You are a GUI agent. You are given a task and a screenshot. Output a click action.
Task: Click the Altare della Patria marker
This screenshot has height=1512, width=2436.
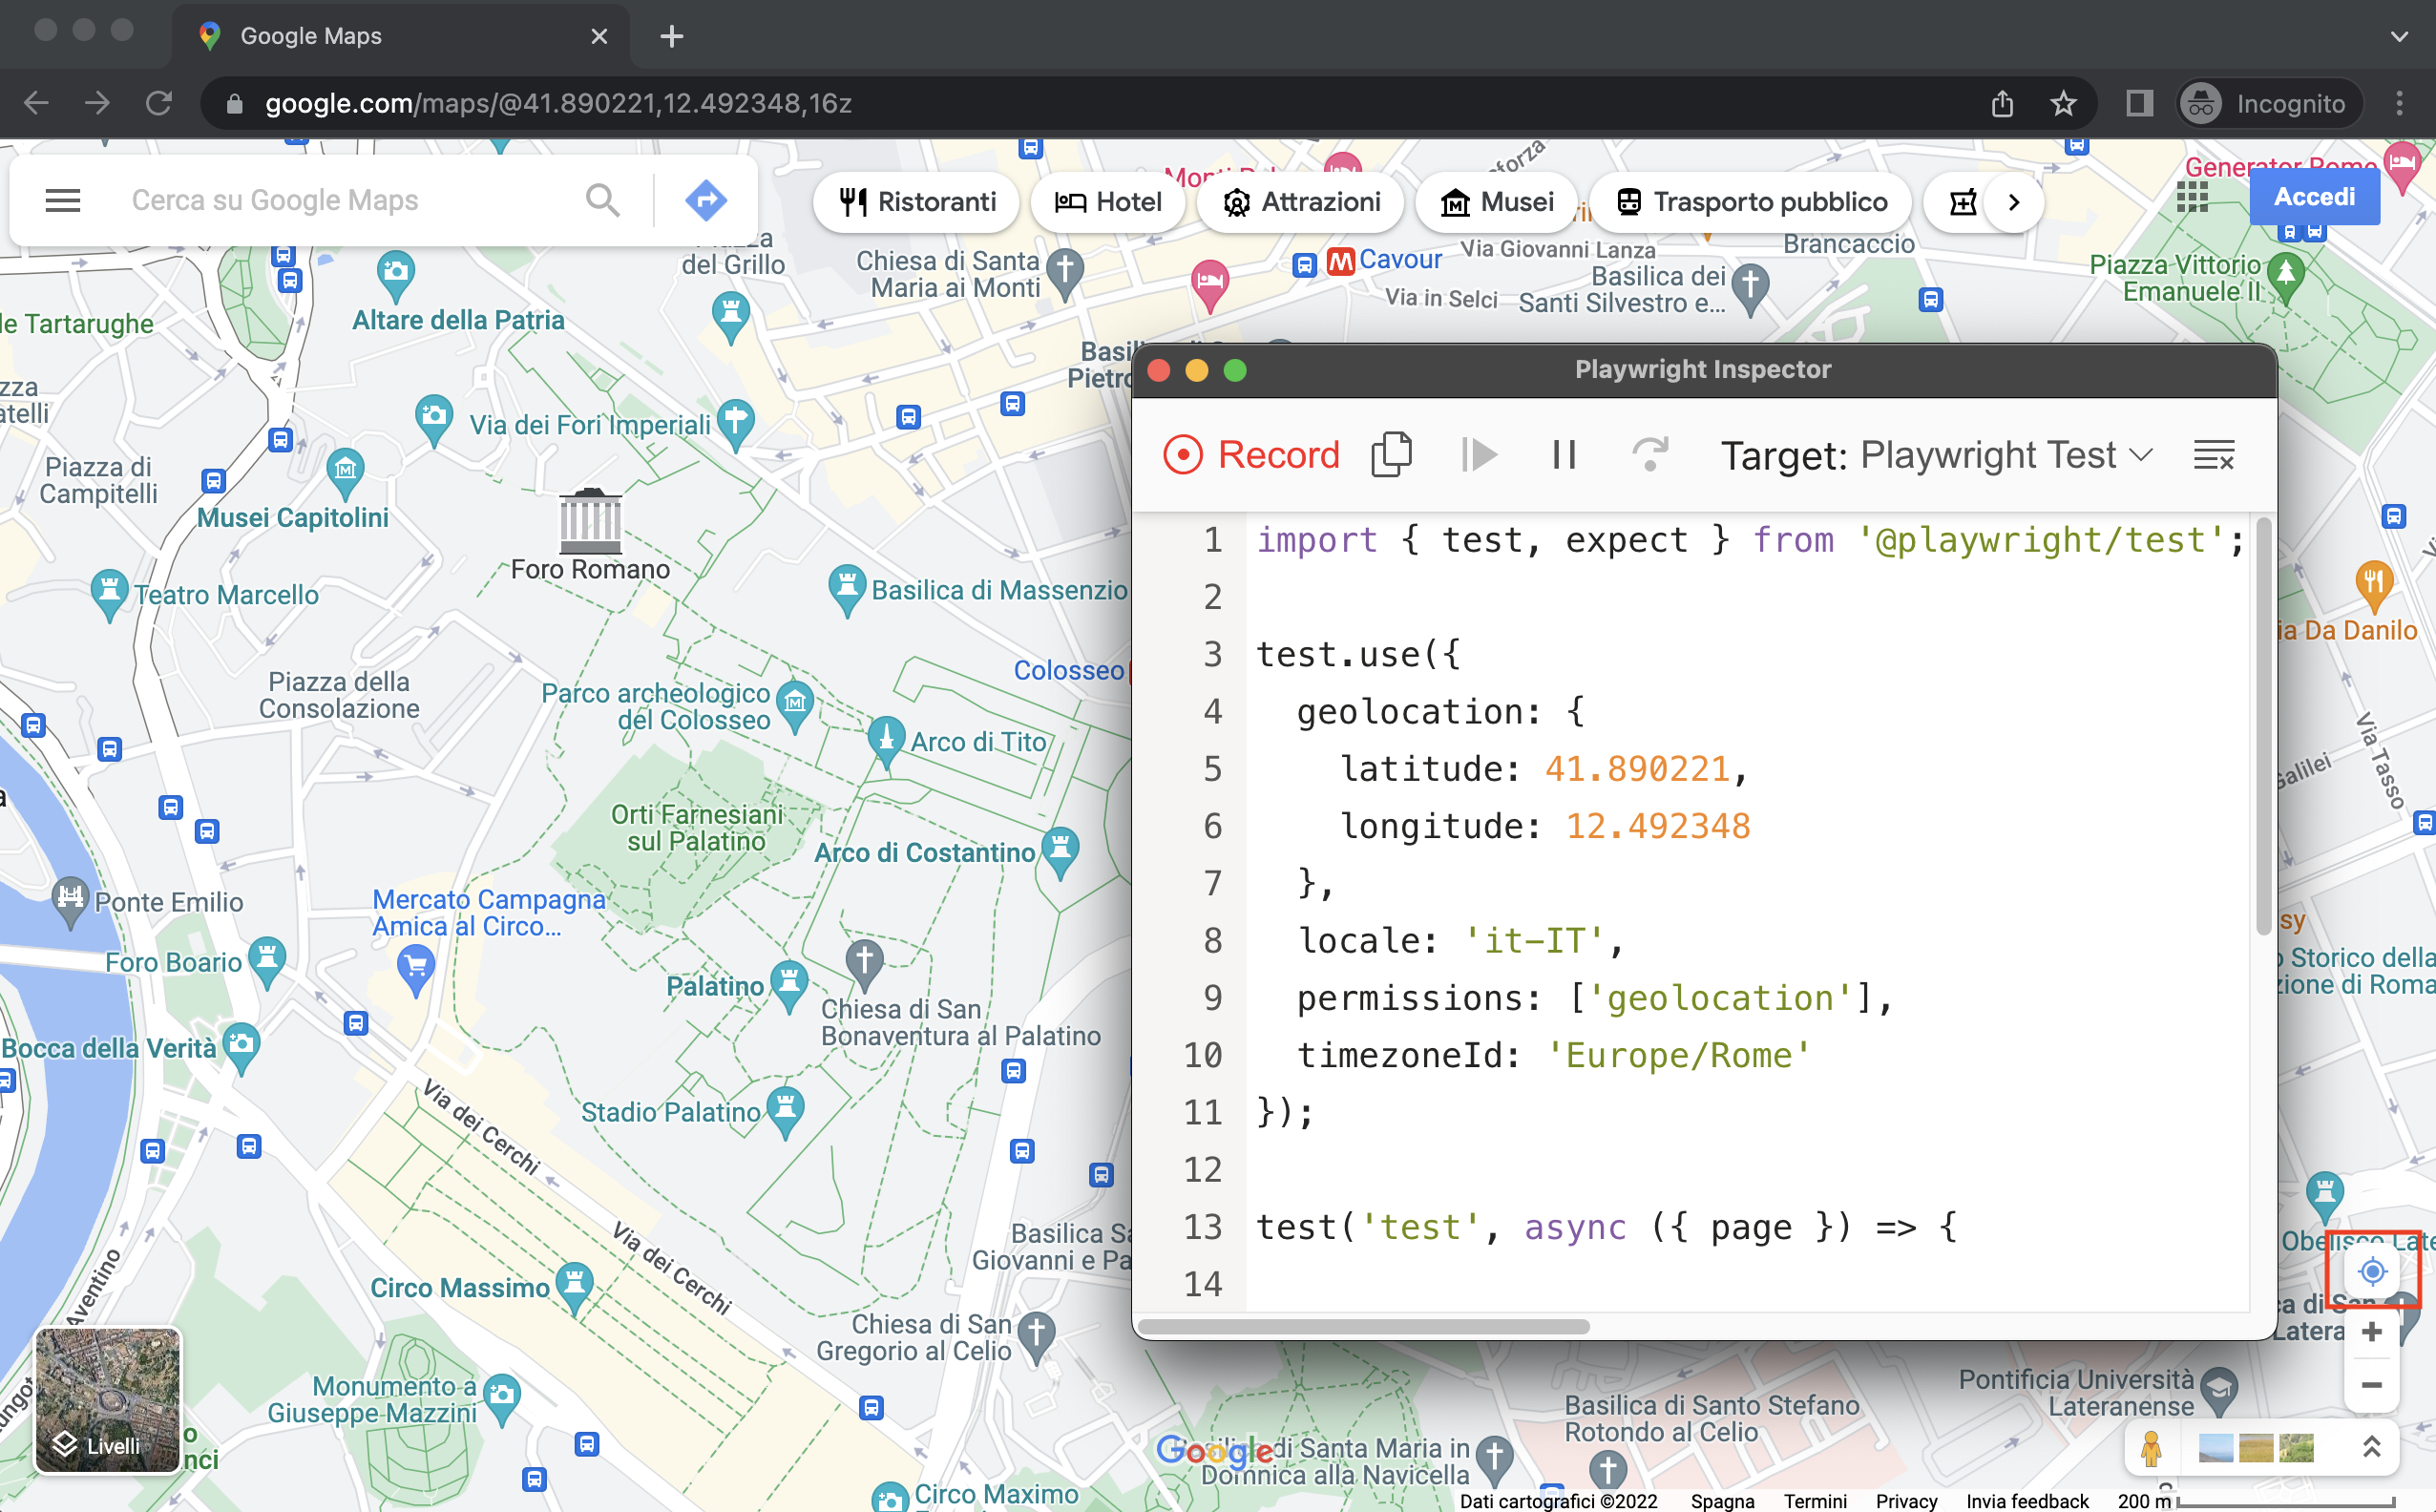396,275
